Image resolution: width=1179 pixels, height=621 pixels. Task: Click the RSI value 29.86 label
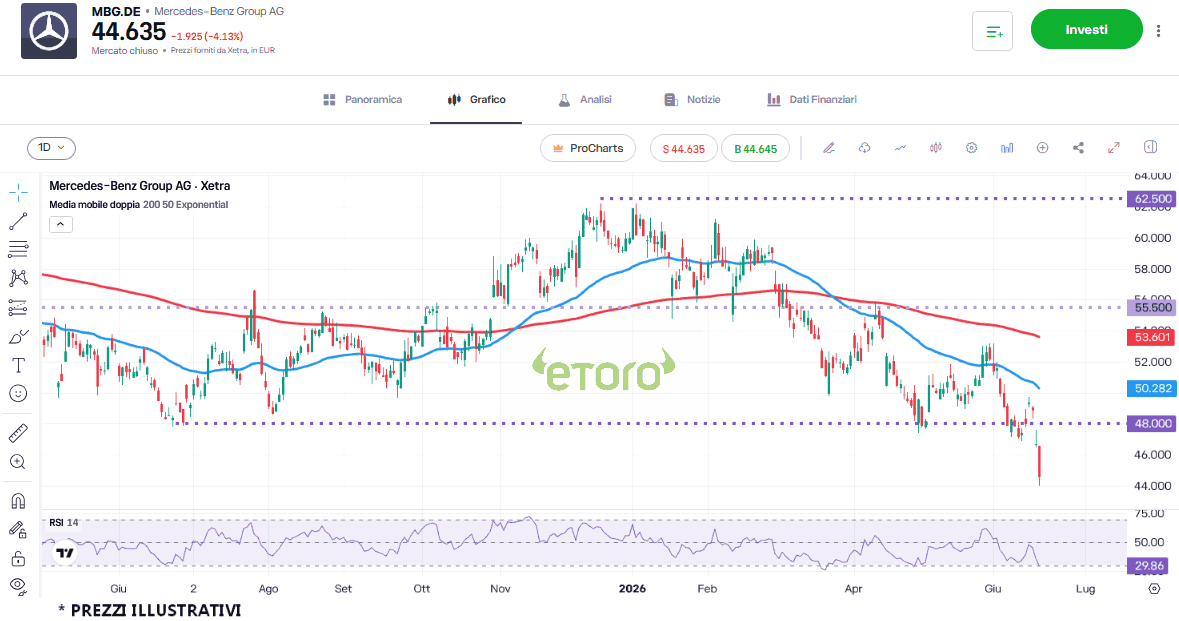point(1152,566)
